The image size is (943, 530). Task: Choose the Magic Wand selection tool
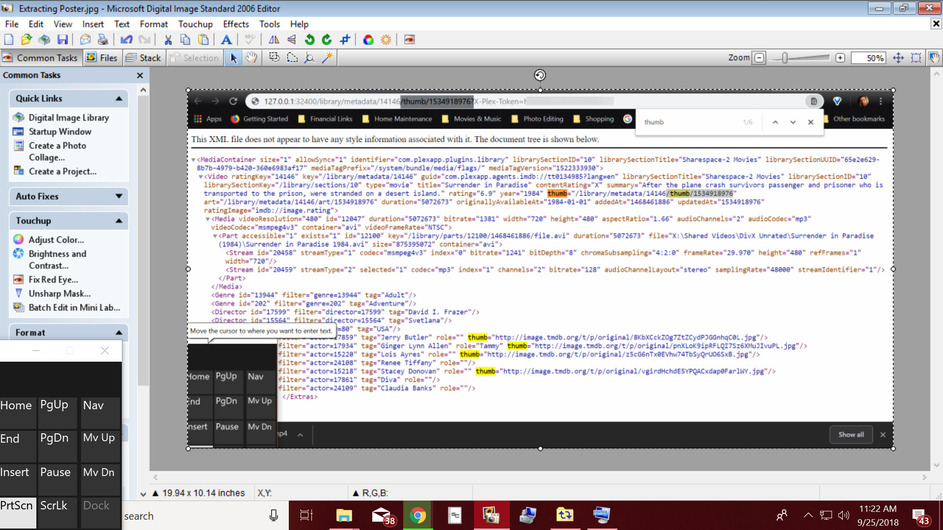[327, 58]
